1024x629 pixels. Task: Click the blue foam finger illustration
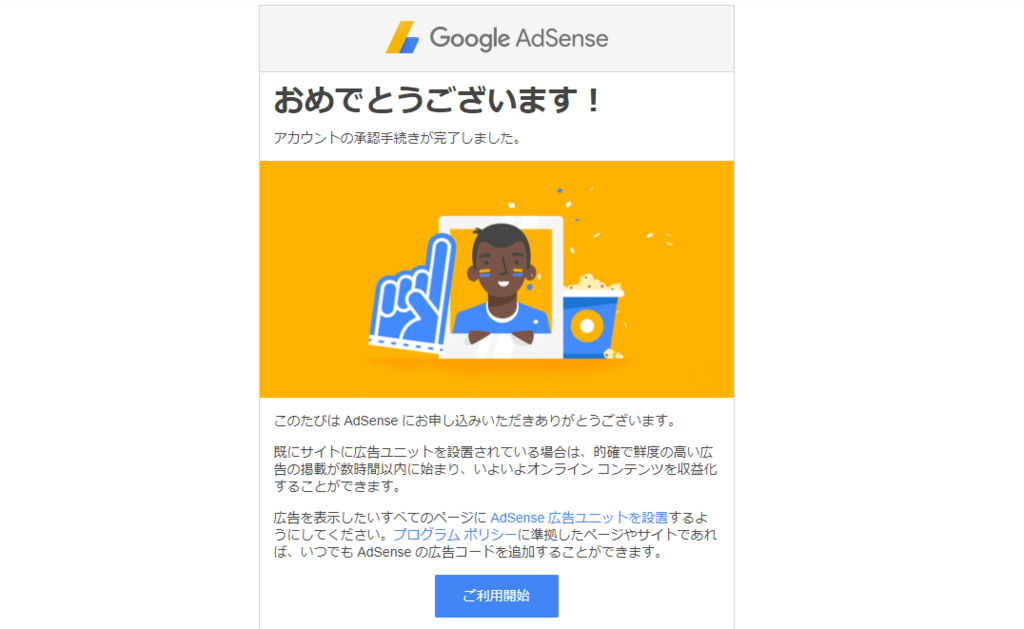tap(412, 295)
